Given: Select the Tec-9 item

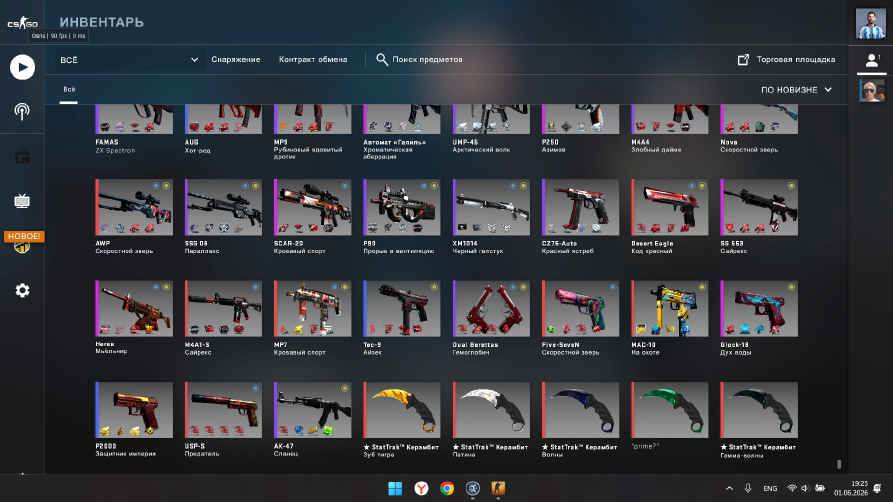Looking at the screenshot, I should tap(402, 308).
